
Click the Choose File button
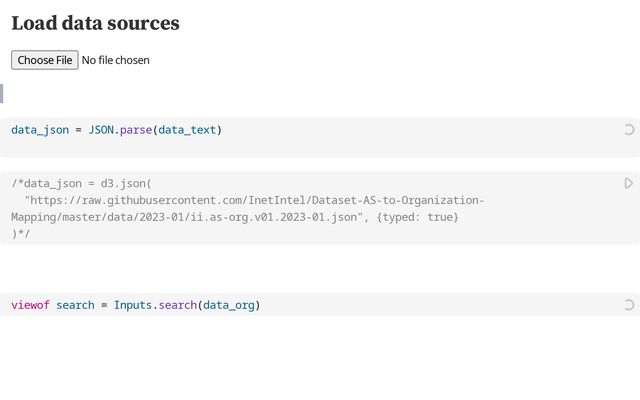(45, 60)
